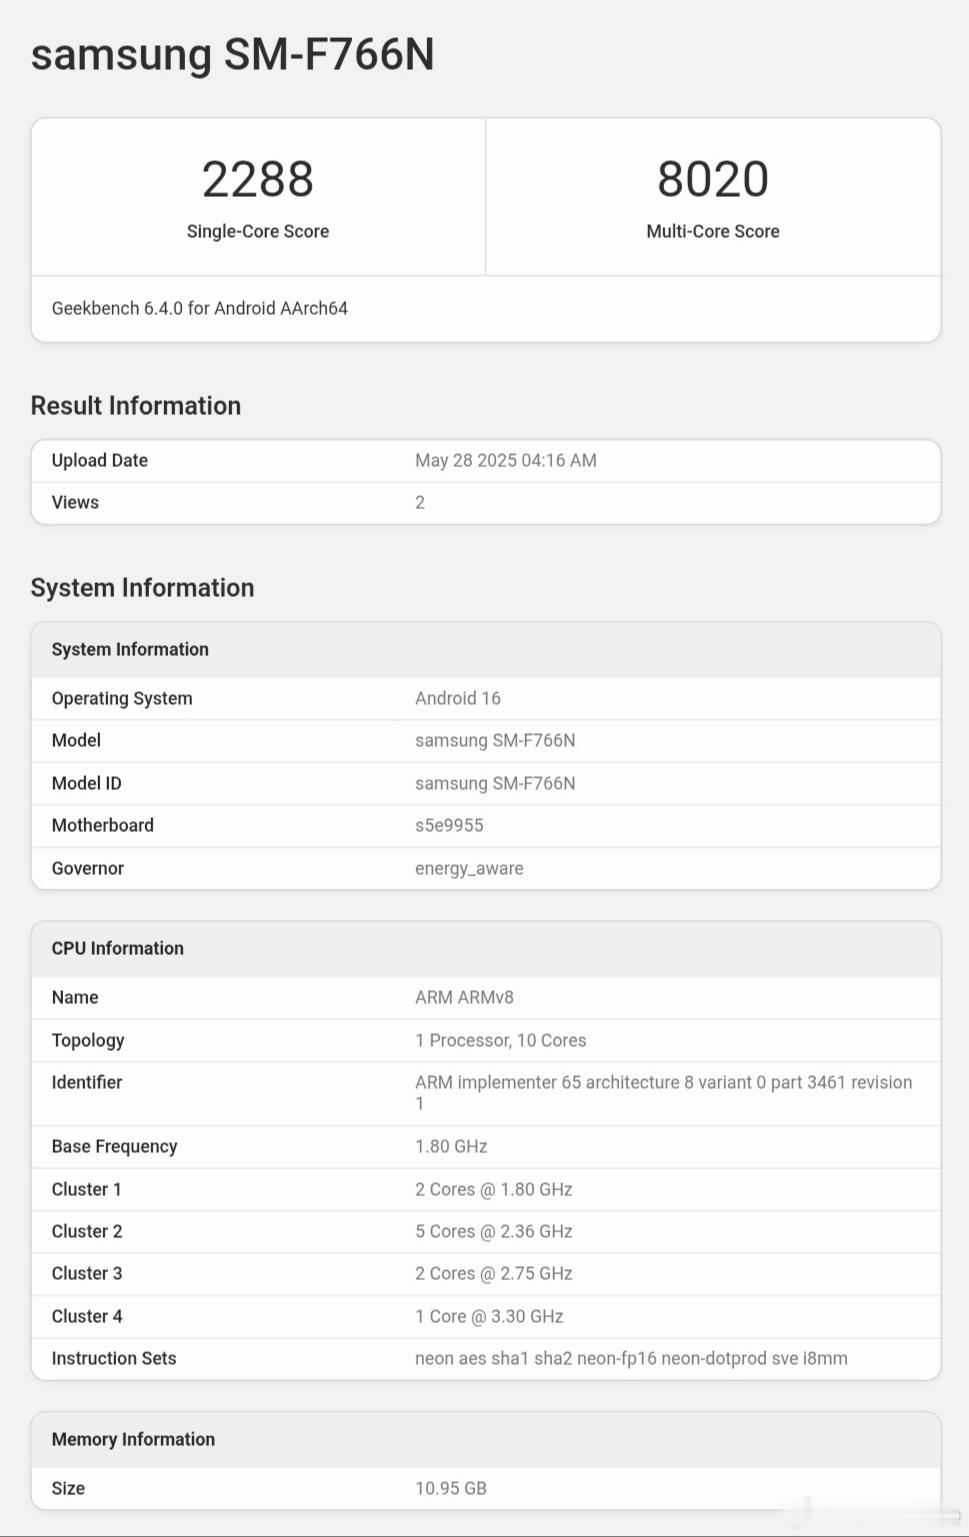Select the CPU Information table header
Viewport: 969px width, 1537px height.
pos(118,948)
